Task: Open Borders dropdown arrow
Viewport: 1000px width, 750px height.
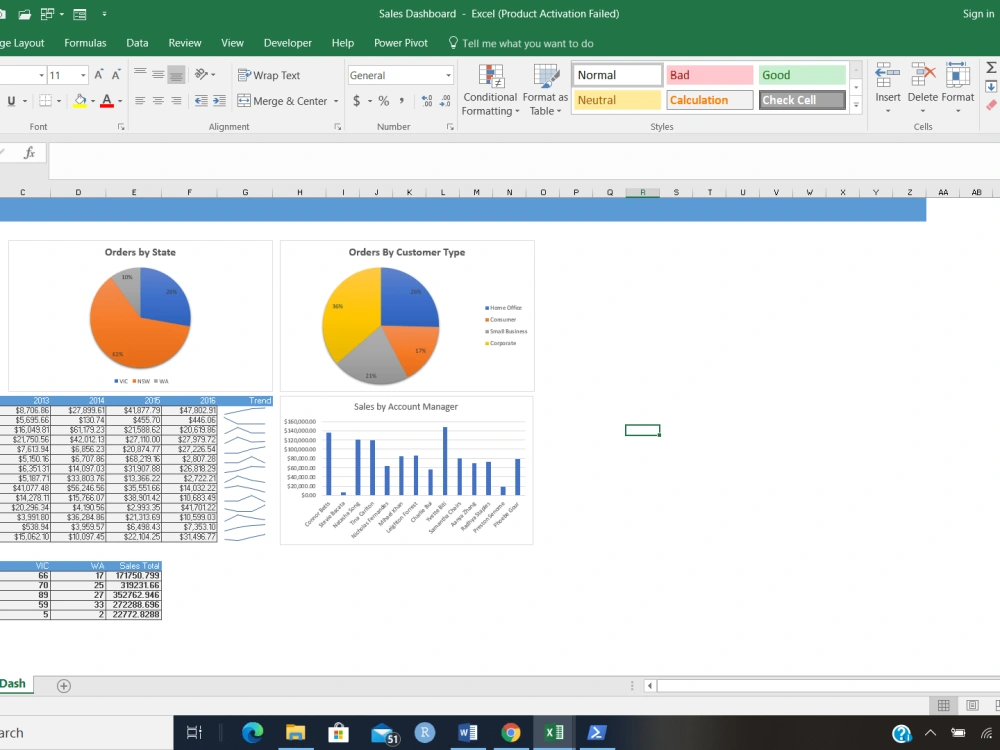Action: (59, 101)
